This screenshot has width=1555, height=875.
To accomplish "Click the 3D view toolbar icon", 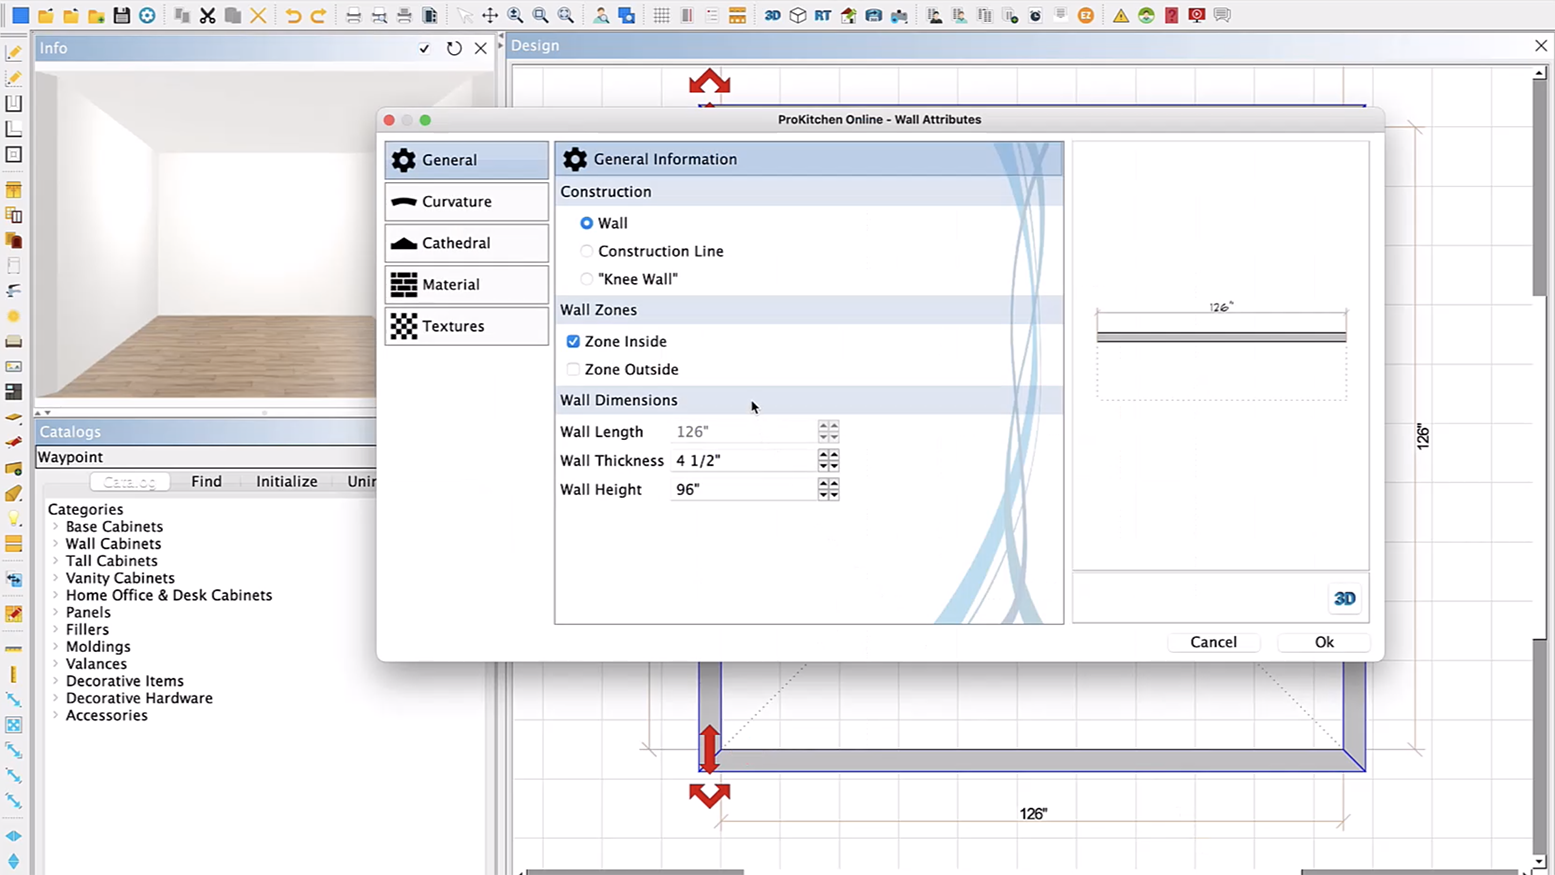I will tap(772, 15).
